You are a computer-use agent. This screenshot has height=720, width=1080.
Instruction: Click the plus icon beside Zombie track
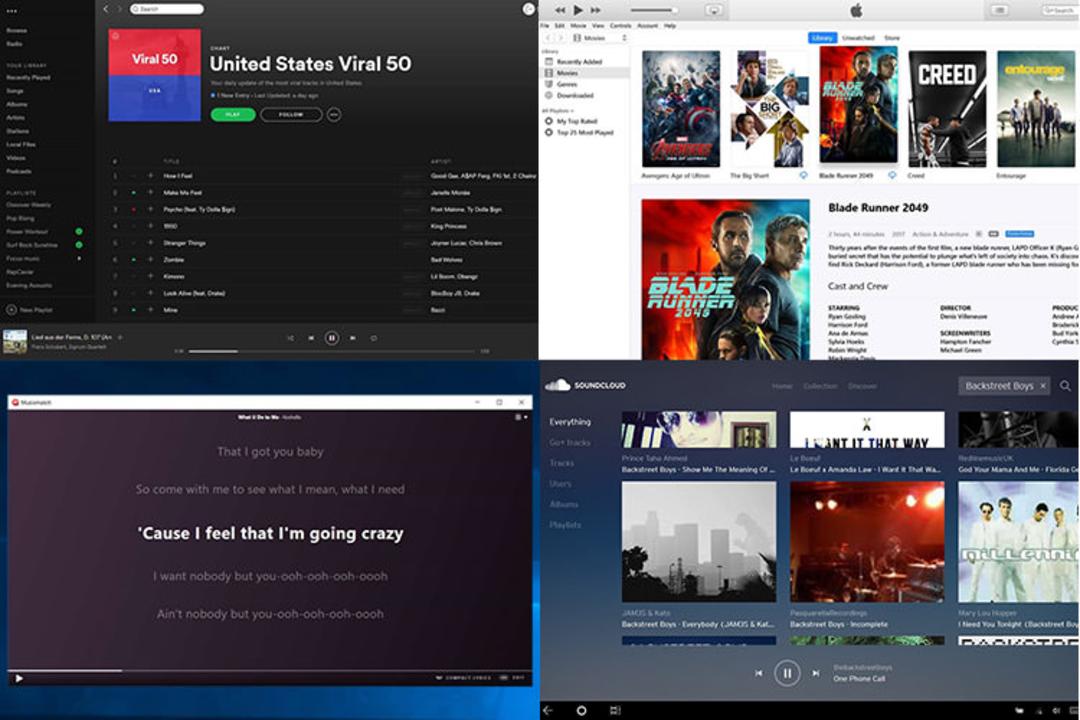[x=150, y=260]
